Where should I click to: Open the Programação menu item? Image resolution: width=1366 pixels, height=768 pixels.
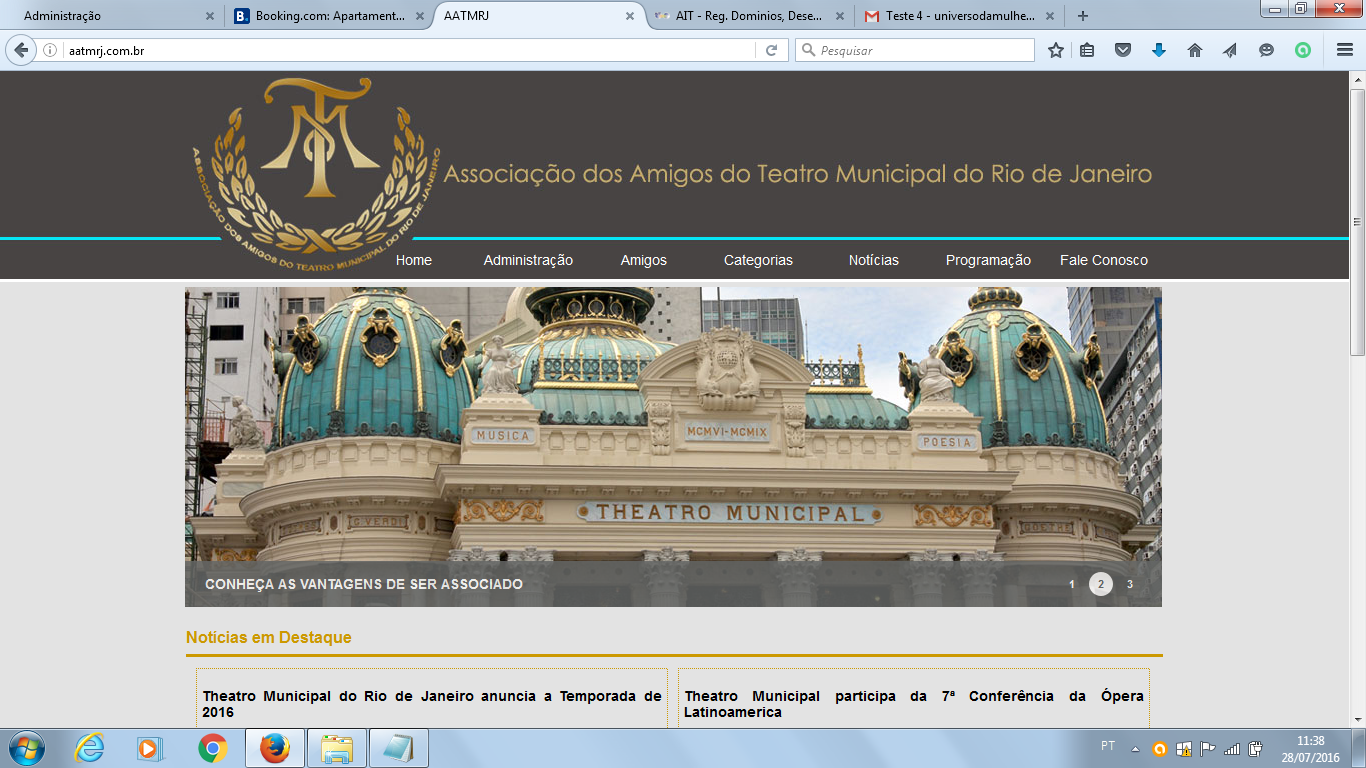(x=988, y=260)
